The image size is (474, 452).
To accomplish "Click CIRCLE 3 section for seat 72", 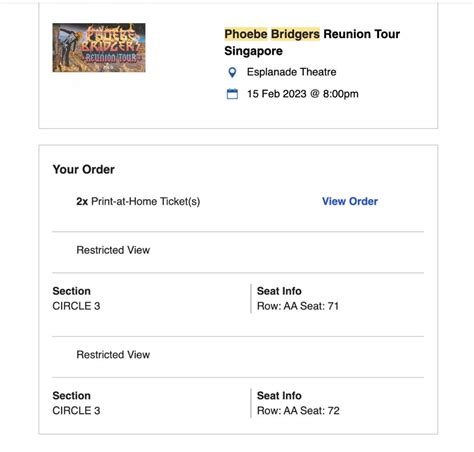I will tap(76, 411).
